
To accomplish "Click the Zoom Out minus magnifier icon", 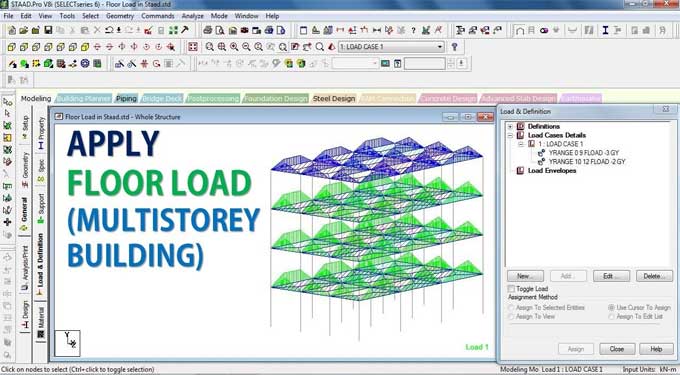I will click(246, 47).
